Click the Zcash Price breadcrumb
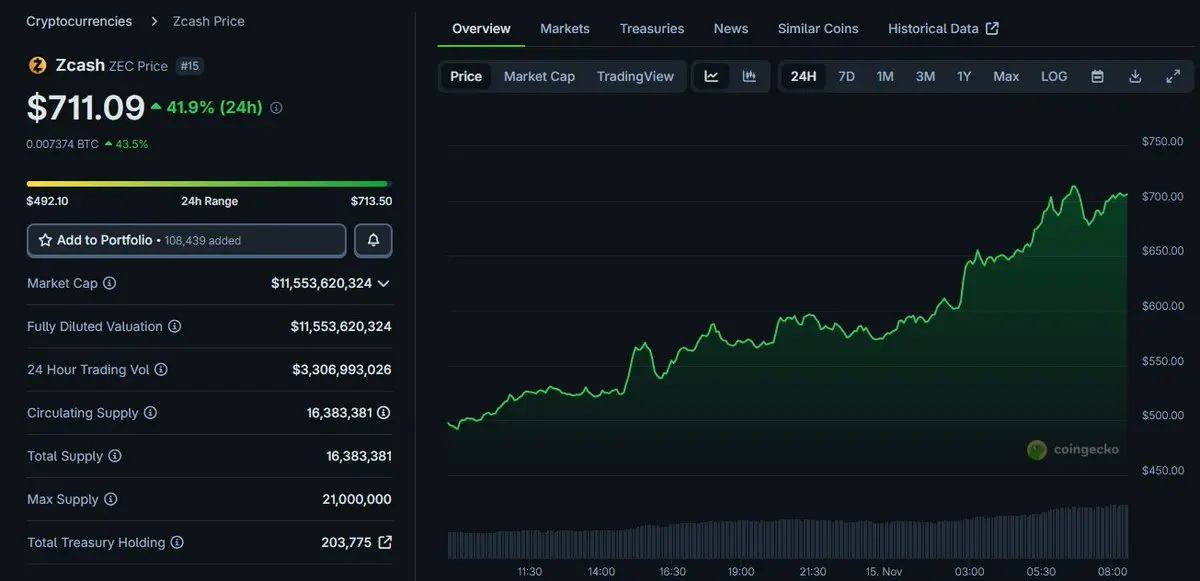Image resolution: width=1200 pixels, height=581 pixels. 209,21
